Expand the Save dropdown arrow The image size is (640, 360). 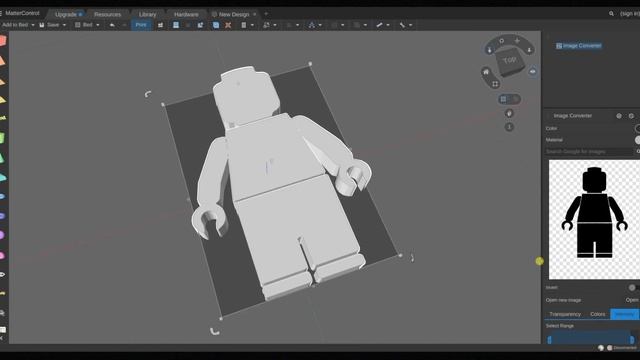64,25
